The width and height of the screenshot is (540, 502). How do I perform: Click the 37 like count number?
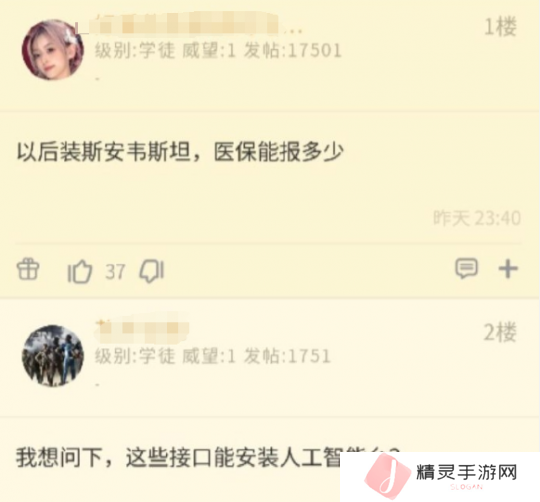pyautogui.click(x=115, y=272)
